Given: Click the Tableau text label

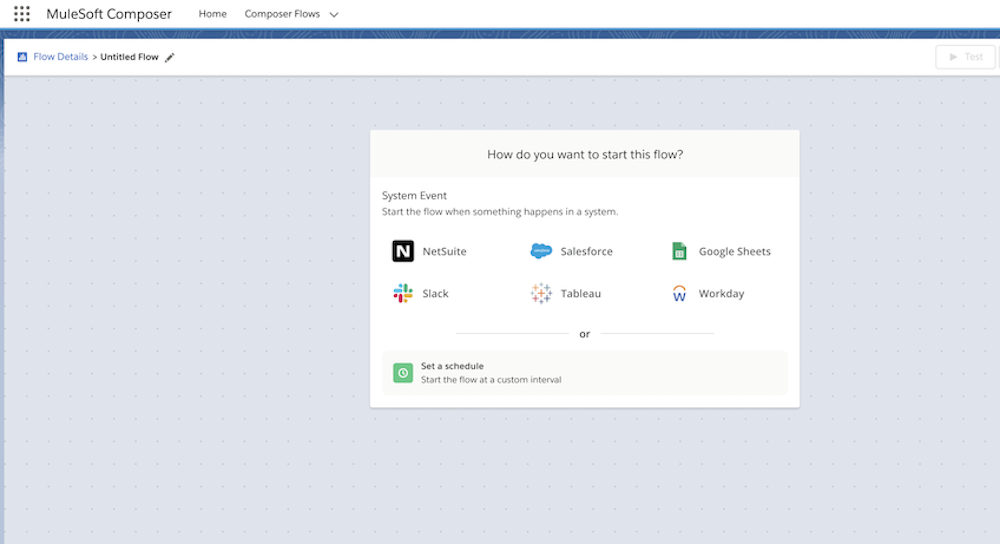Looking at the screenshot, I should point(580,293).
